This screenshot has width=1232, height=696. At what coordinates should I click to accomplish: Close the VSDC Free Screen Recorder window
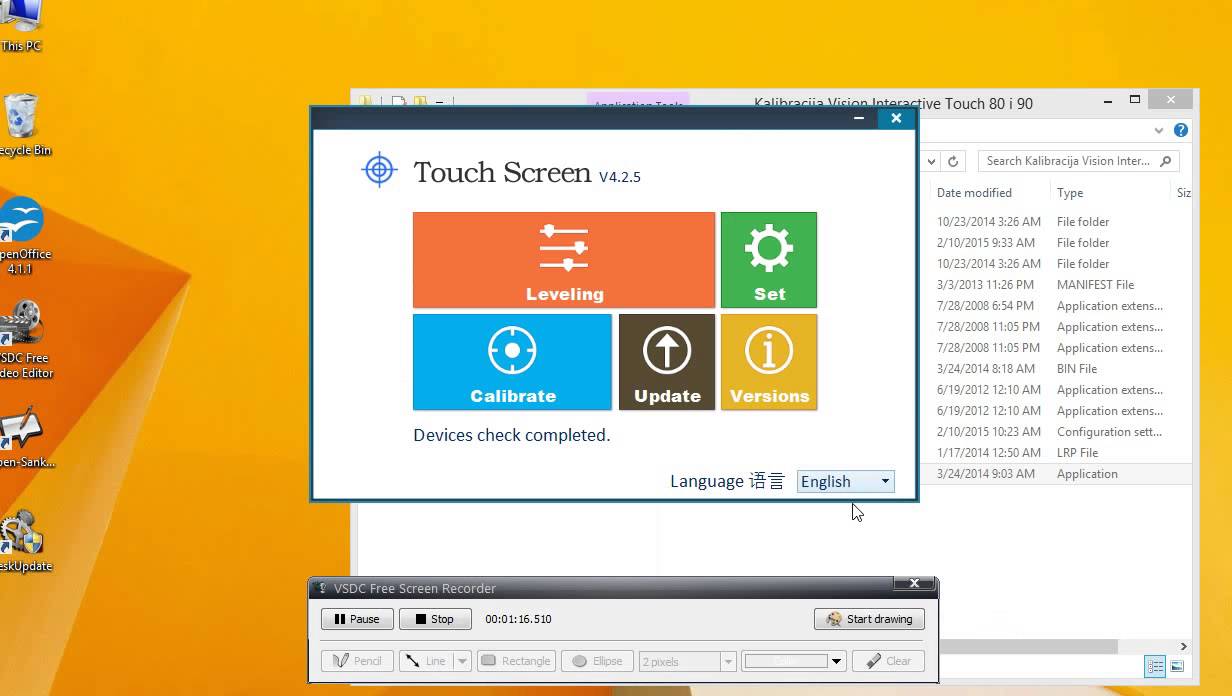(914, 583)
